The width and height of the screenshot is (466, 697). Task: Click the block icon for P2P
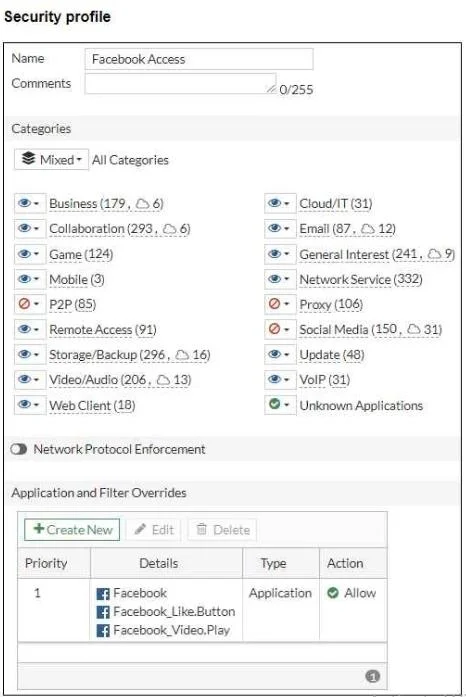24,304
